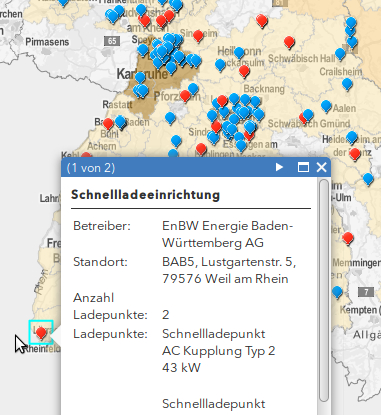
Task: Select the blue marker at Heilbronn
Action: [x=239, y=52]
